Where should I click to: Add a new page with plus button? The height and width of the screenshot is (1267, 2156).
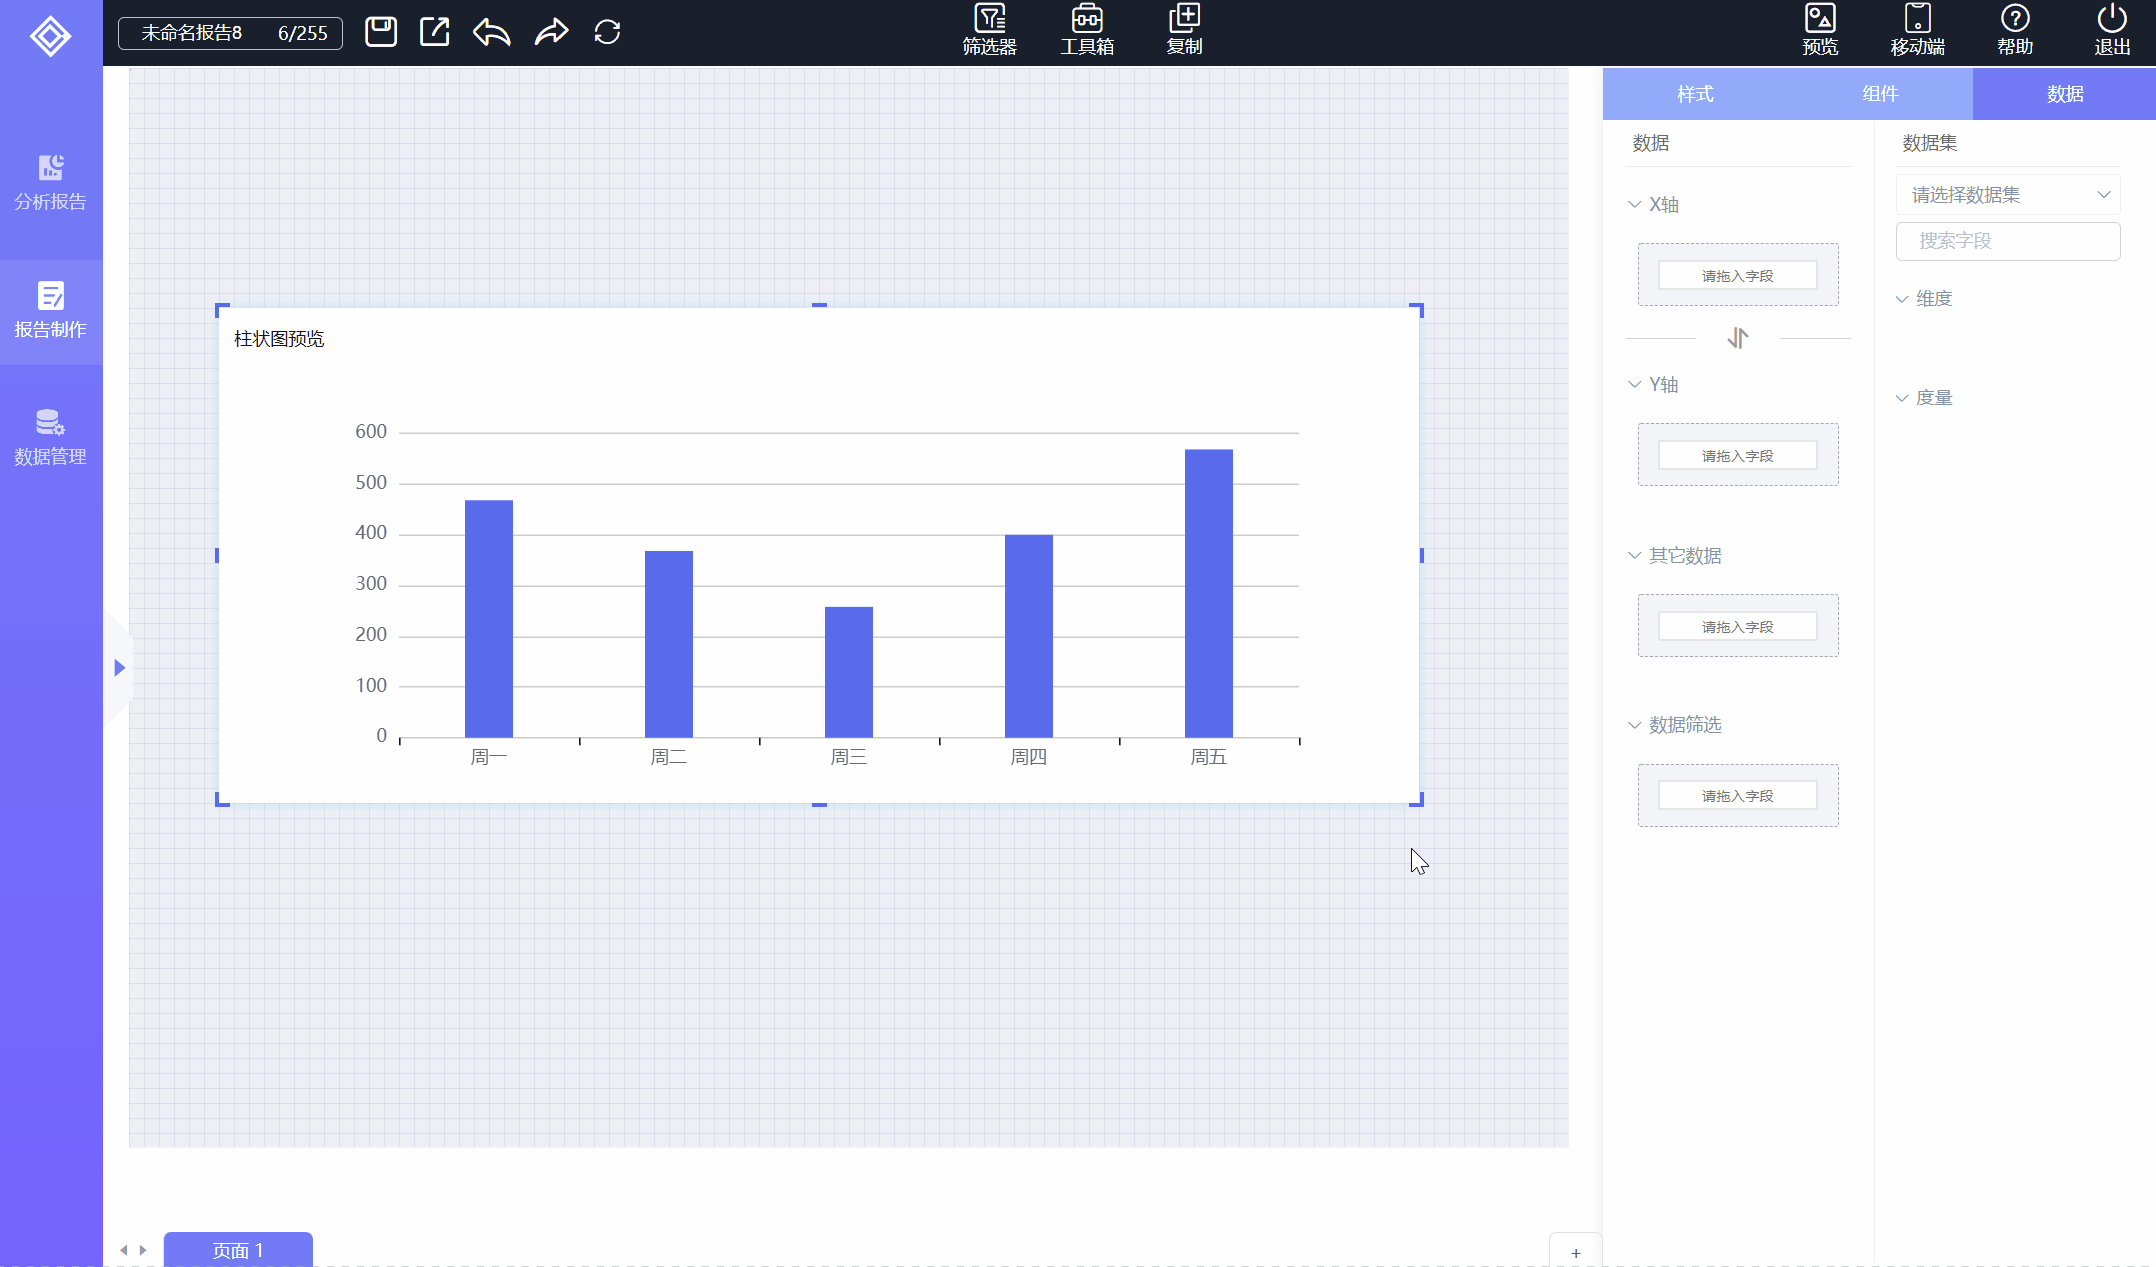[x=1576, y=1253]
